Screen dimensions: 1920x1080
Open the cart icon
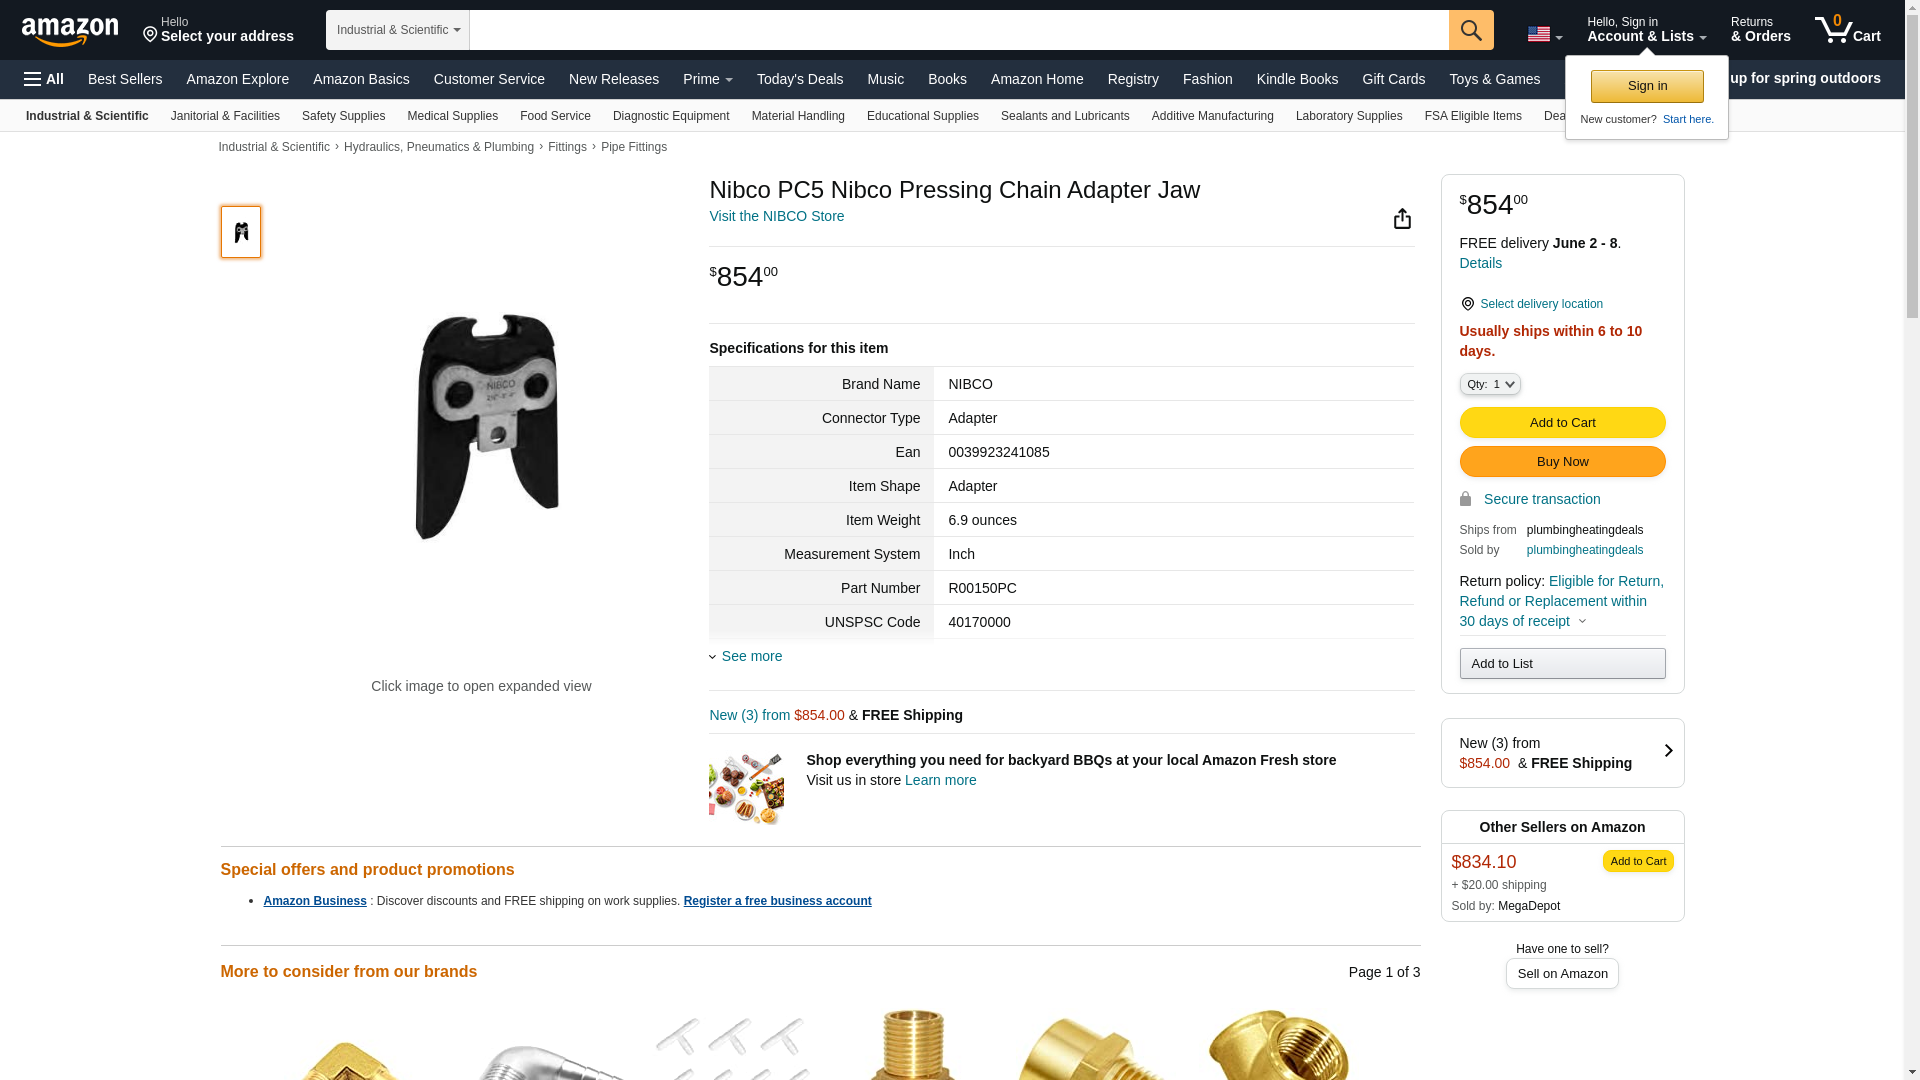(1848, 30)
